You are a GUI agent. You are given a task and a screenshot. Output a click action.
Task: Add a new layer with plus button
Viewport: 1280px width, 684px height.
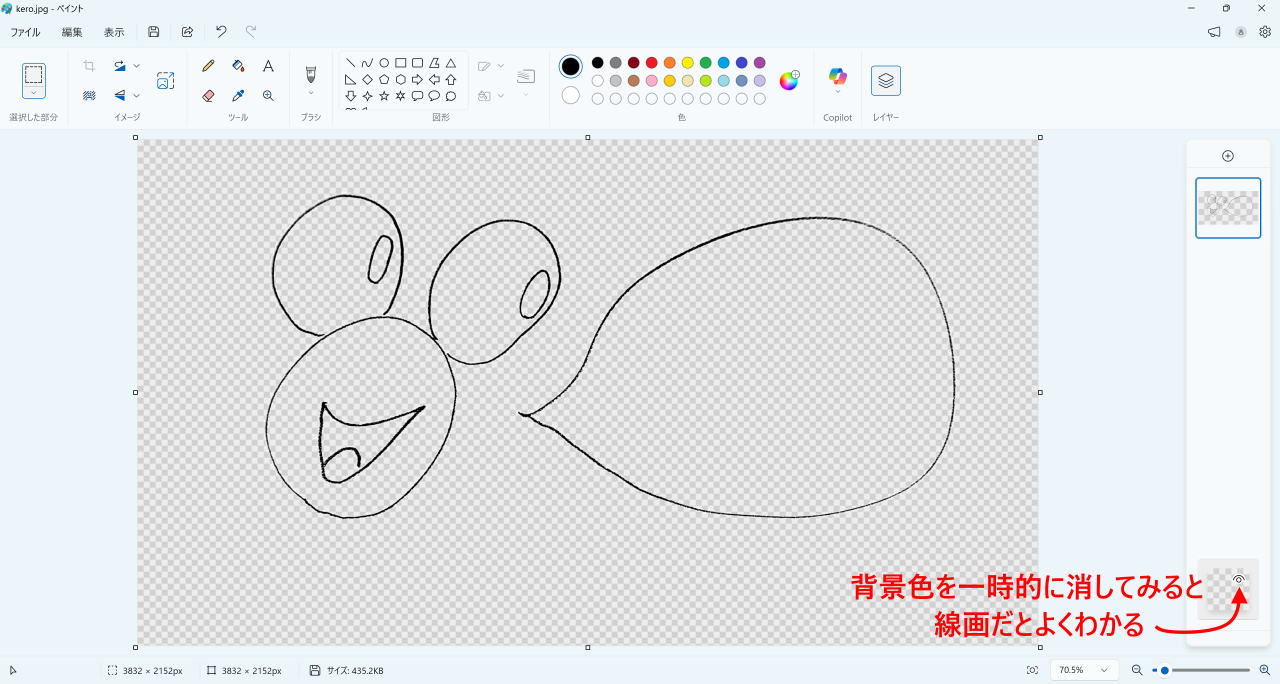(x=1228, y=156)
